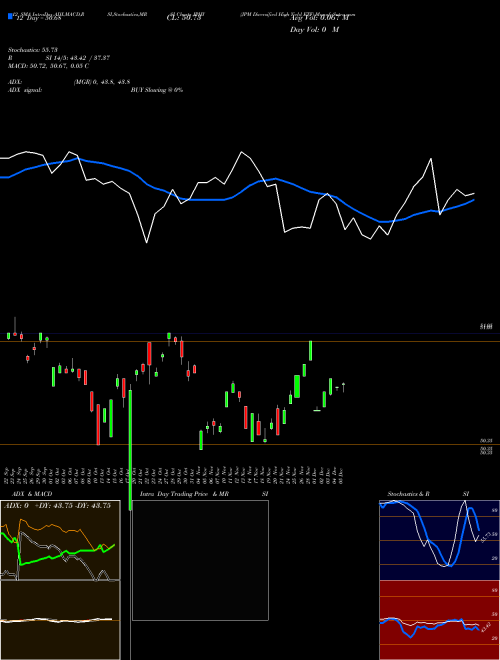Select the 'Stochastics: 53.73' reading
Image resolution: width=500 pixels, height=660 pixels.
pos(33,50)
